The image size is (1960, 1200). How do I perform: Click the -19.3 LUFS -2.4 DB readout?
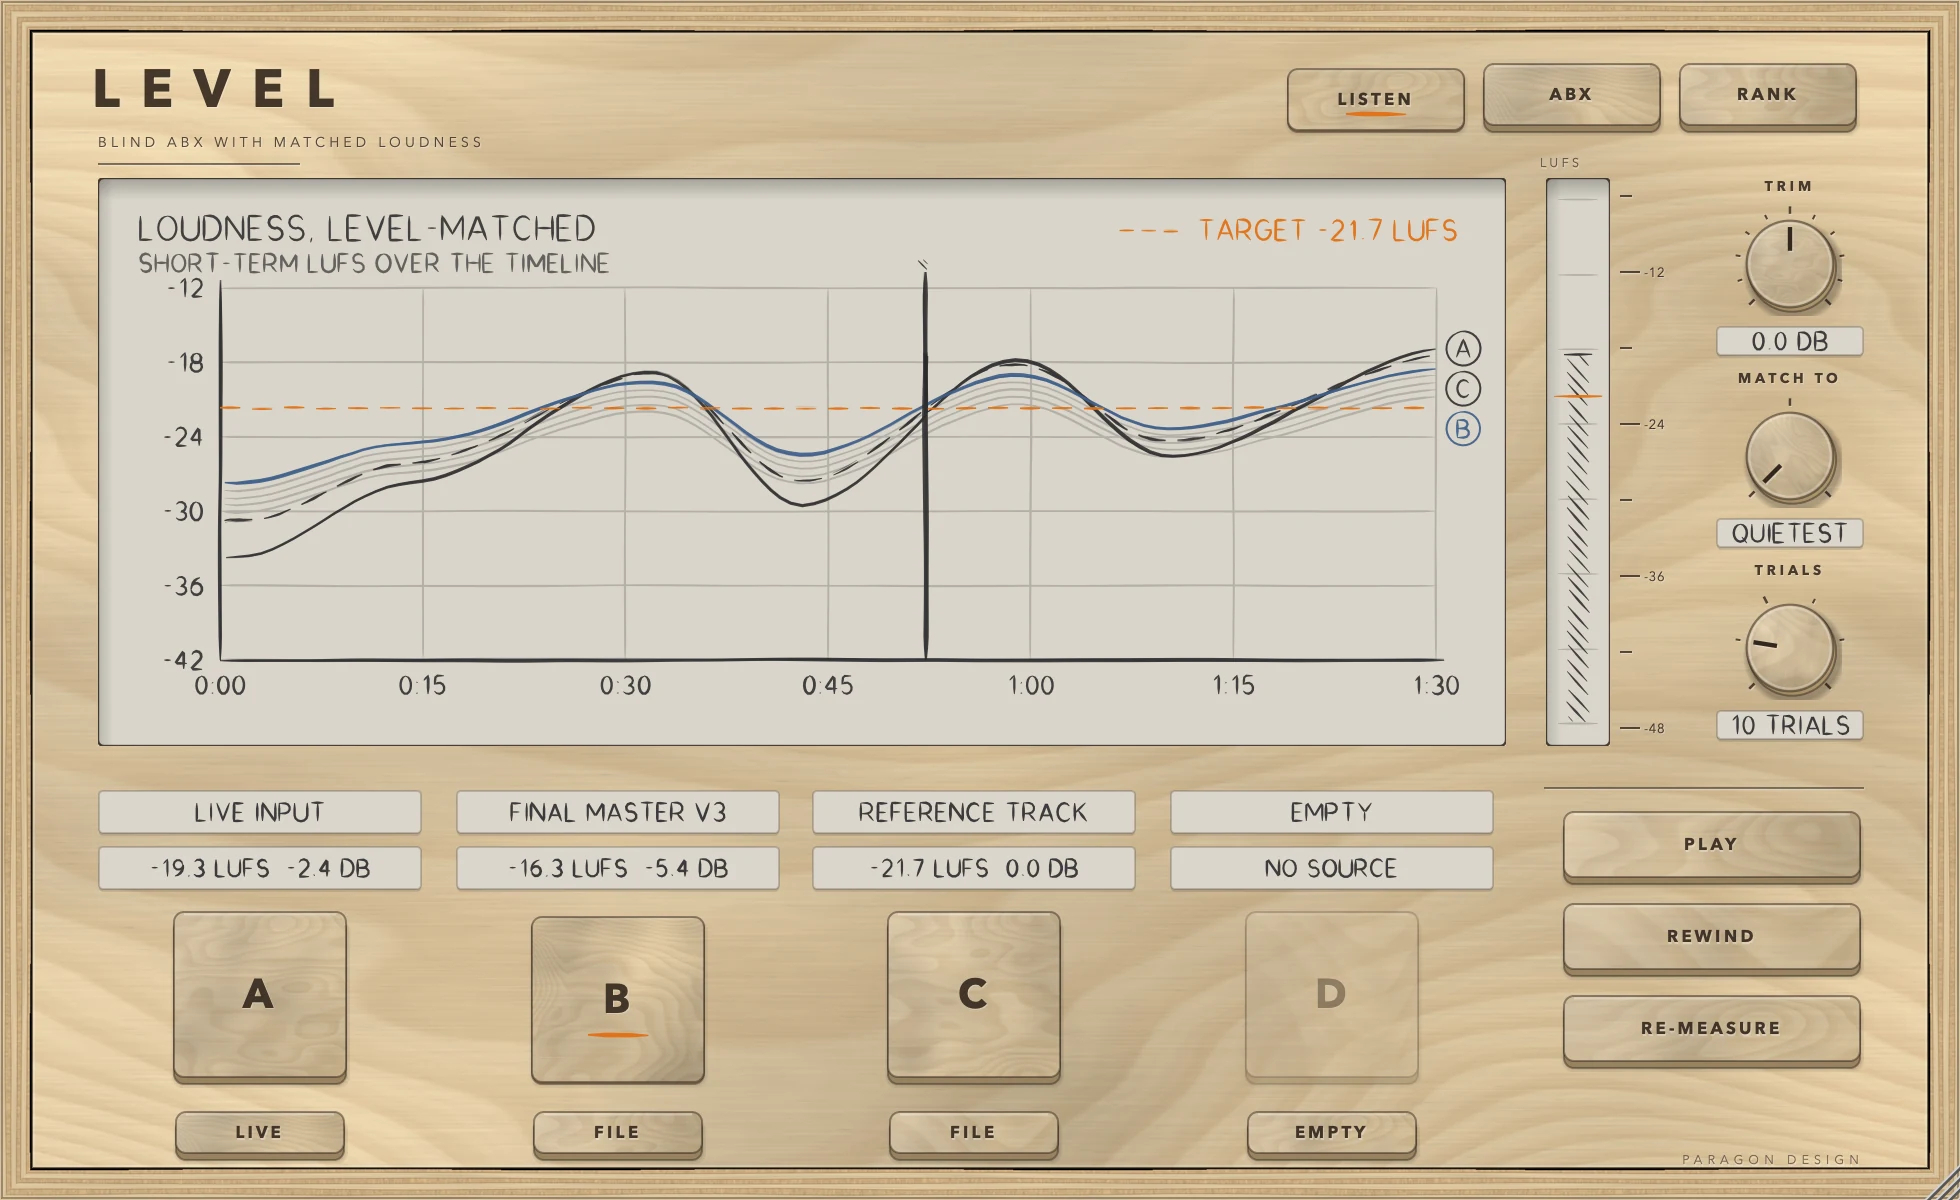click(259, 868)
